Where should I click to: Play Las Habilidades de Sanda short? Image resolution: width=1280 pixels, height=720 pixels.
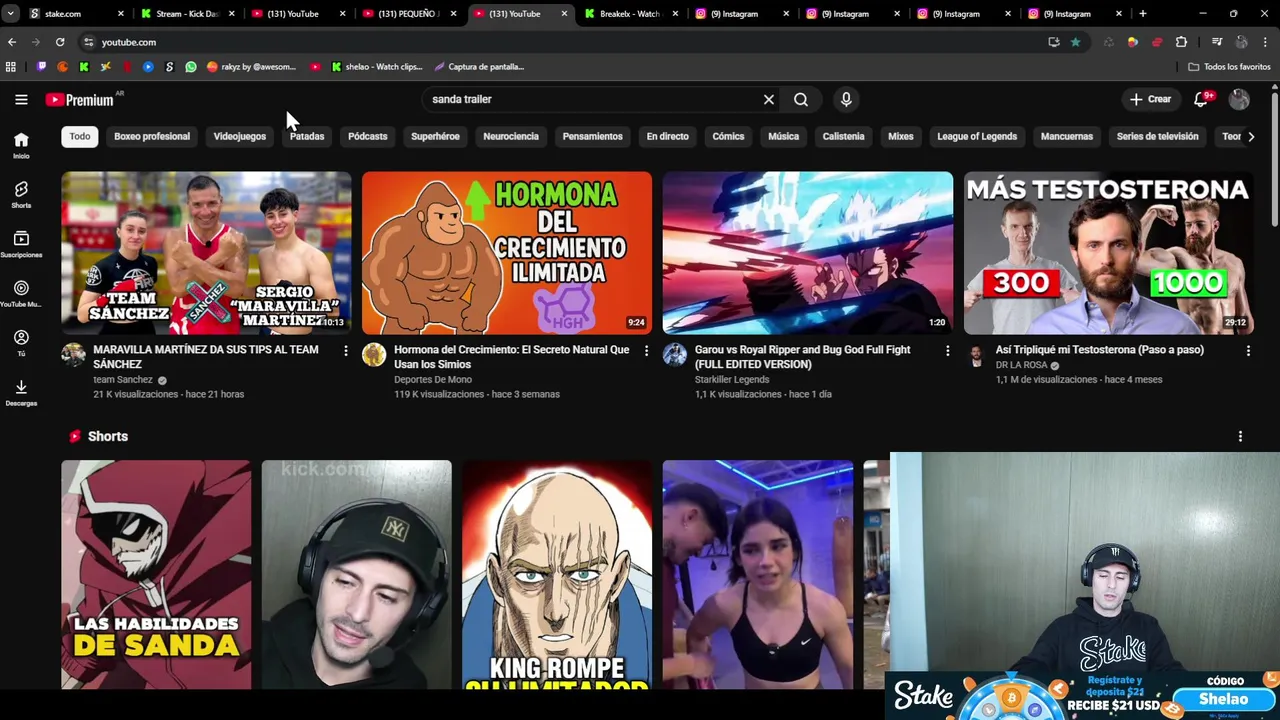156,575
